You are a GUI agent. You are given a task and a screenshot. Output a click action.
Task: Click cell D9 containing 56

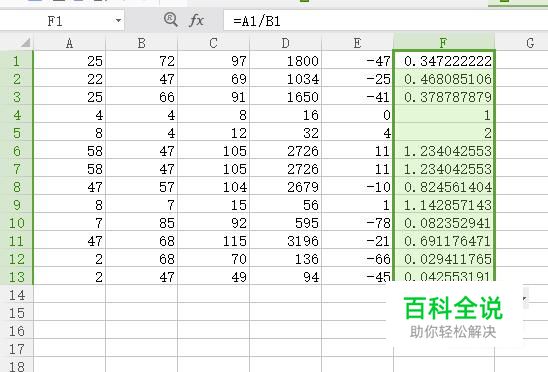[286, 205]
